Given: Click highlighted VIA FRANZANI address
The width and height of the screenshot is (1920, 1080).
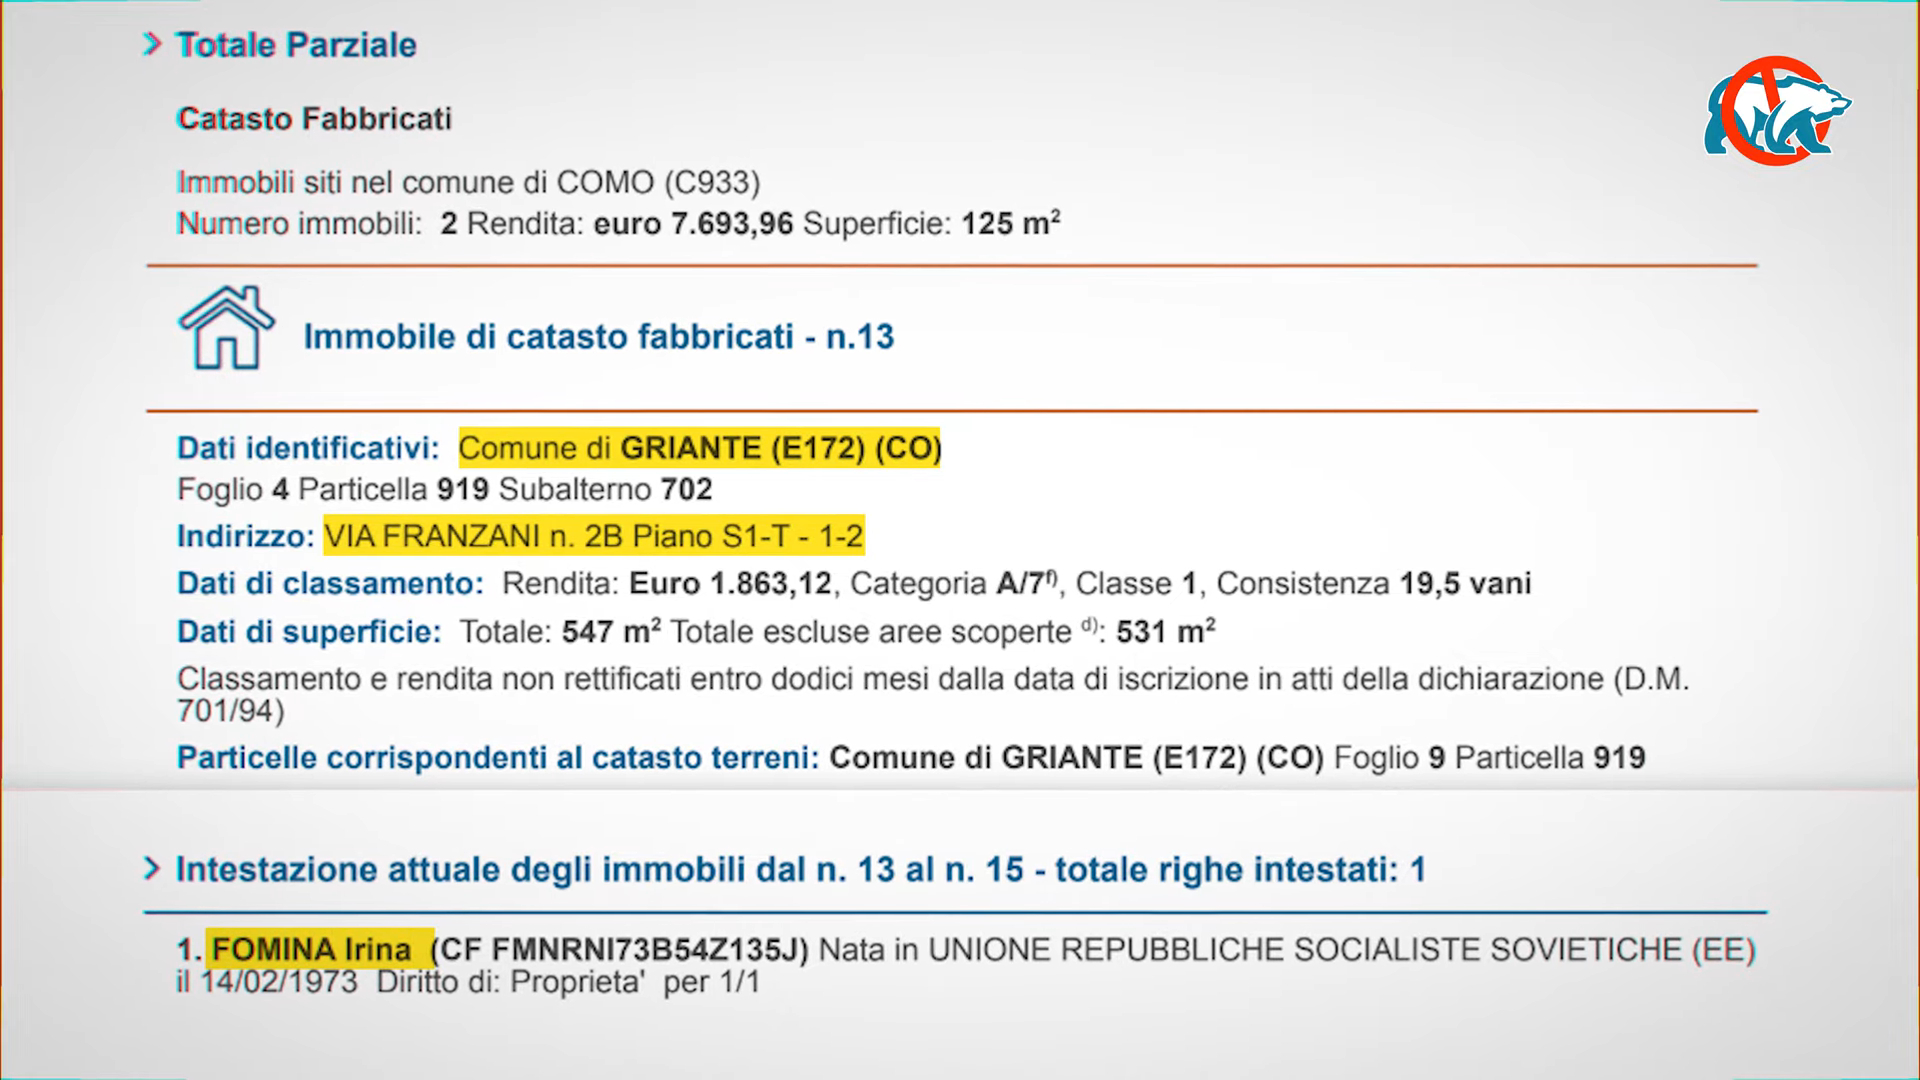Looking at the screenshot, I should (593, 537).
